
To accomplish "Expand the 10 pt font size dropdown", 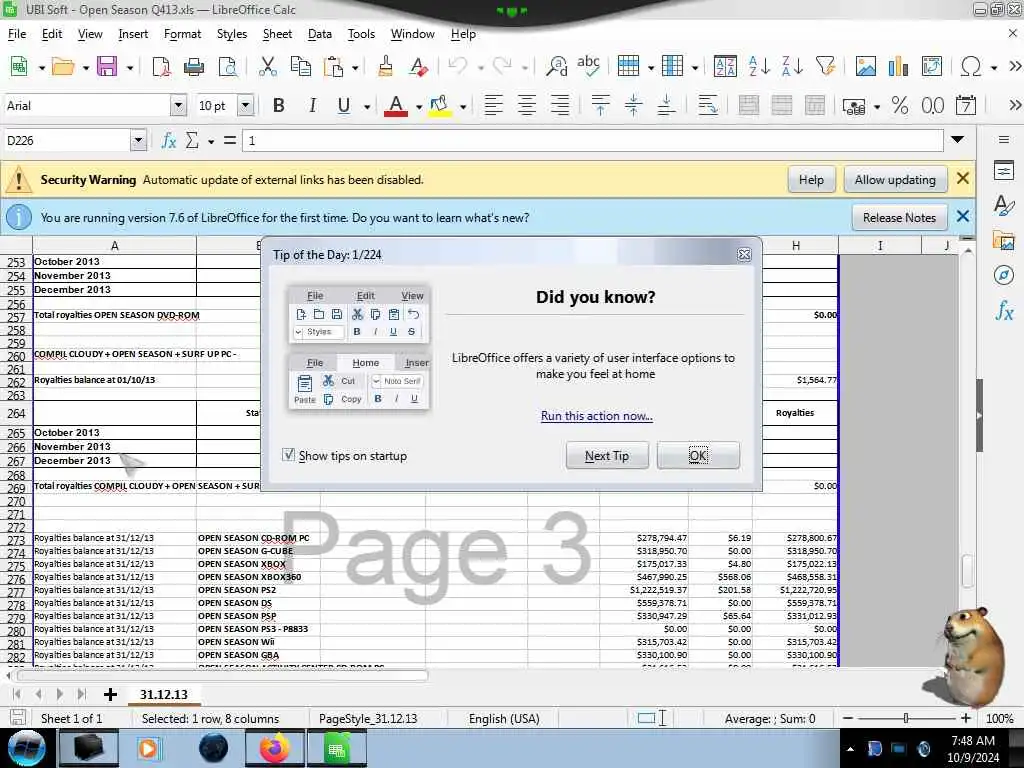I will (x=246, y=105).
